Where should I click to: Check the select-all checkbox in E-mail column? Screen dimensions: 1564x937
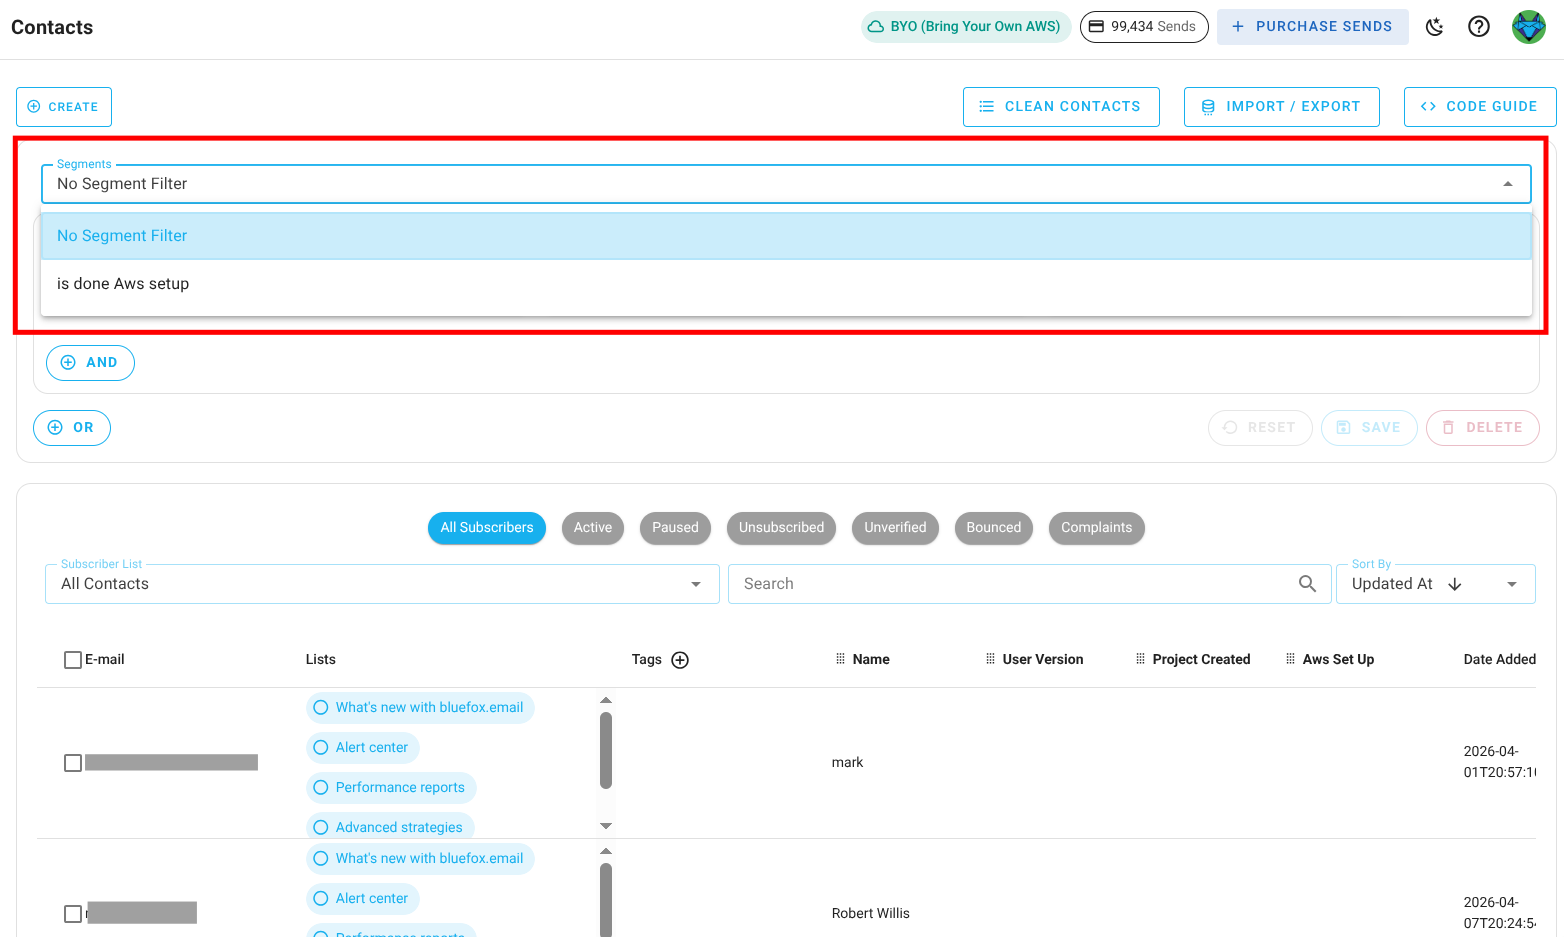pos(72,659)
